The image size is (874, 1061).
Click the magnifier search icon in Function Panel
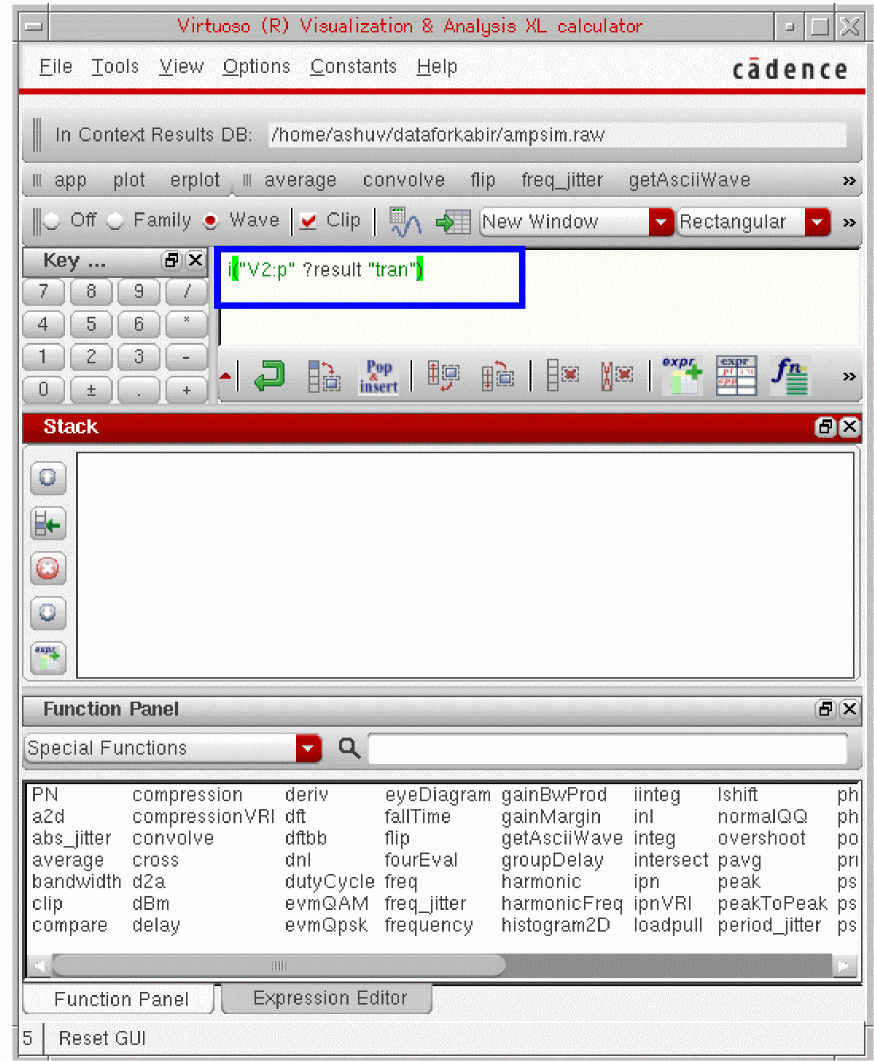click(349, 748)
